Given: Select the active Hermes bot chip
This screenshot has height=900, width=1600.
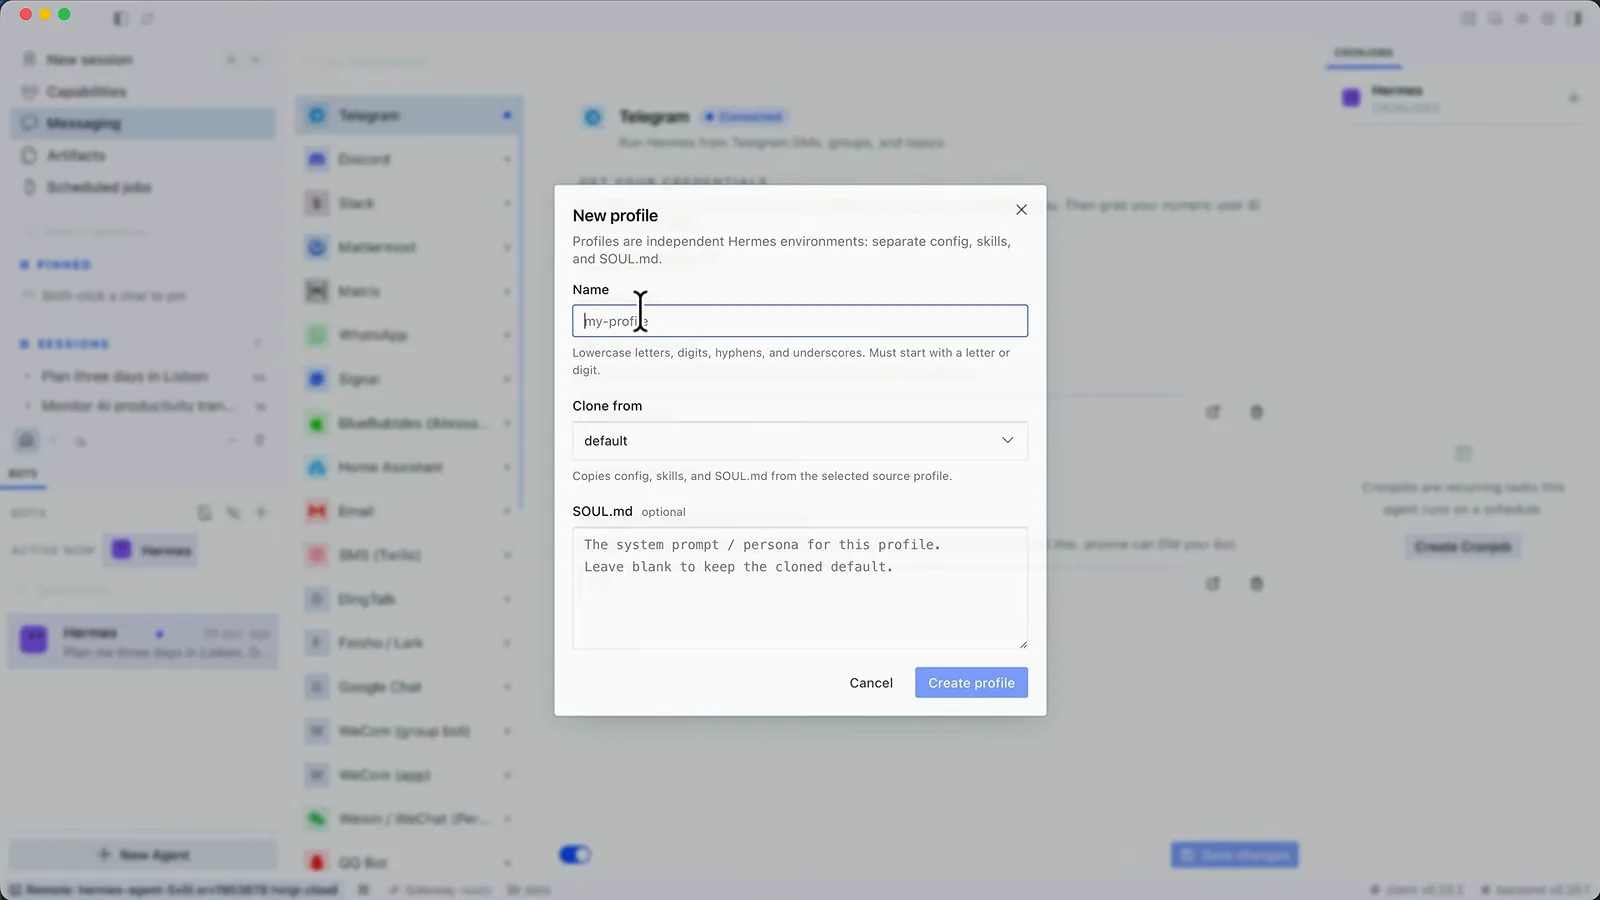Looking at the screenshot, I should 153,551.
